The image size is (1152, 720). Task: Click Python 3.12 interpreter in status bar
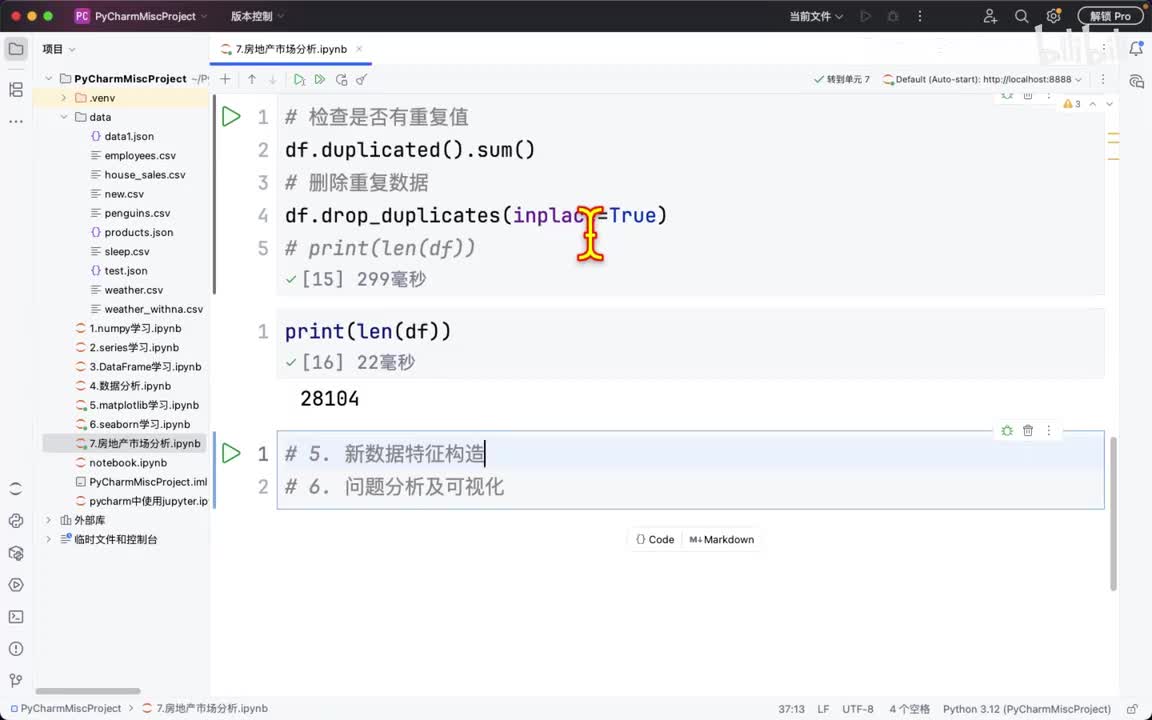1026,709
